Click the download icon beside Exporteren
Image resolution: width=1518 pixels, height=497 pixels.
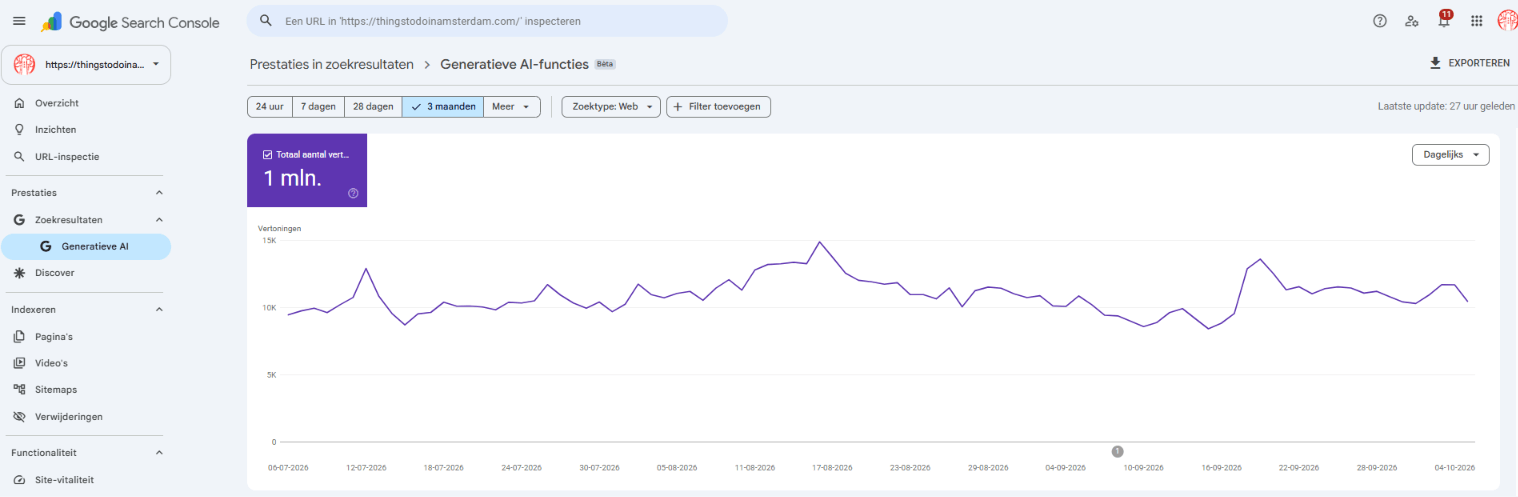click(x=1435, y=63)
